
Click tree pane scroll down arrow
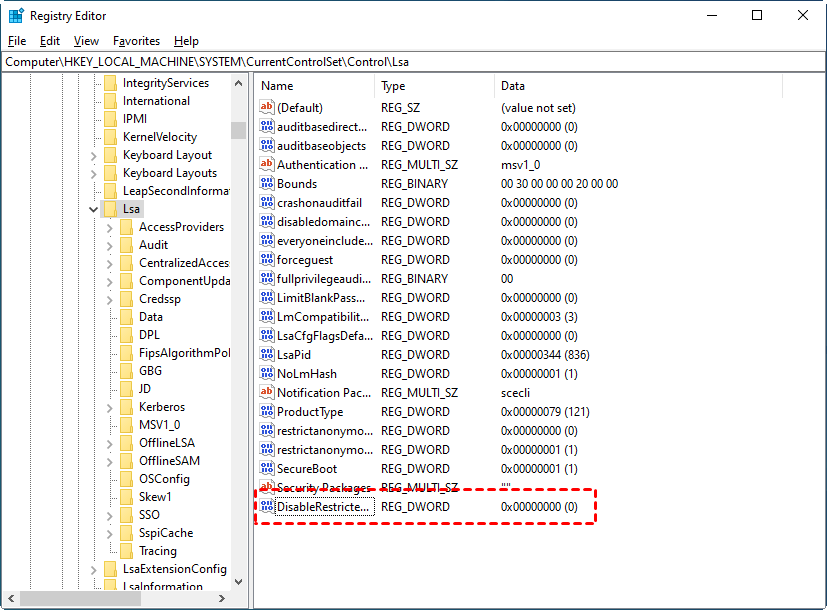[x=238, y=582]
